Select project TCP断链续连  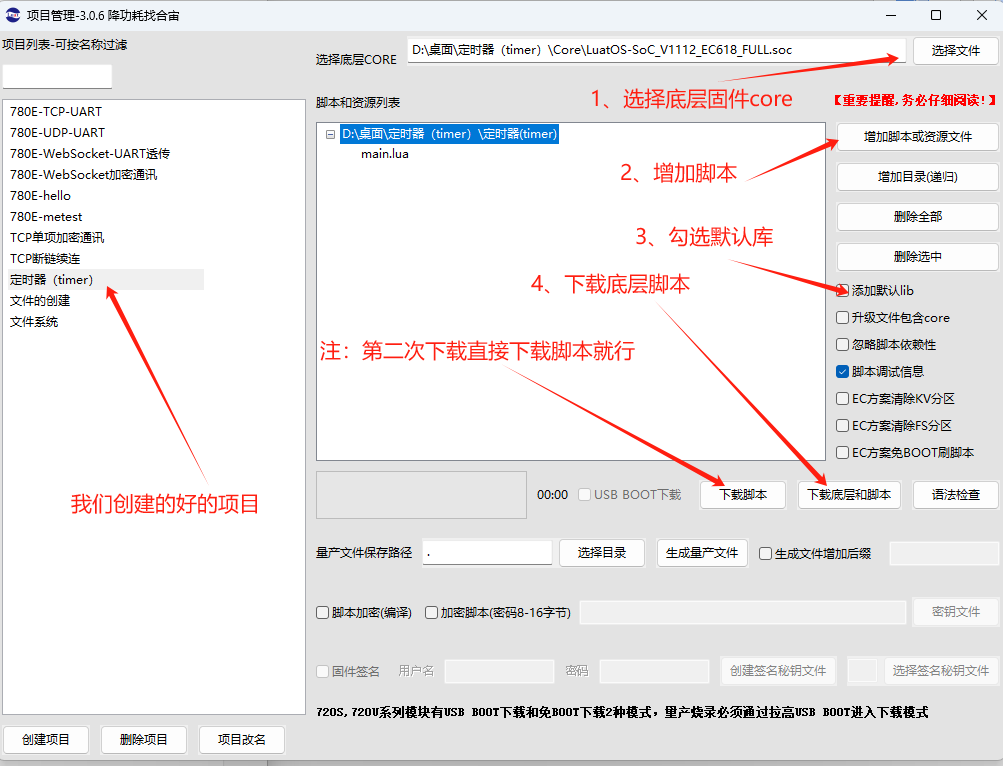pos(45,259)
